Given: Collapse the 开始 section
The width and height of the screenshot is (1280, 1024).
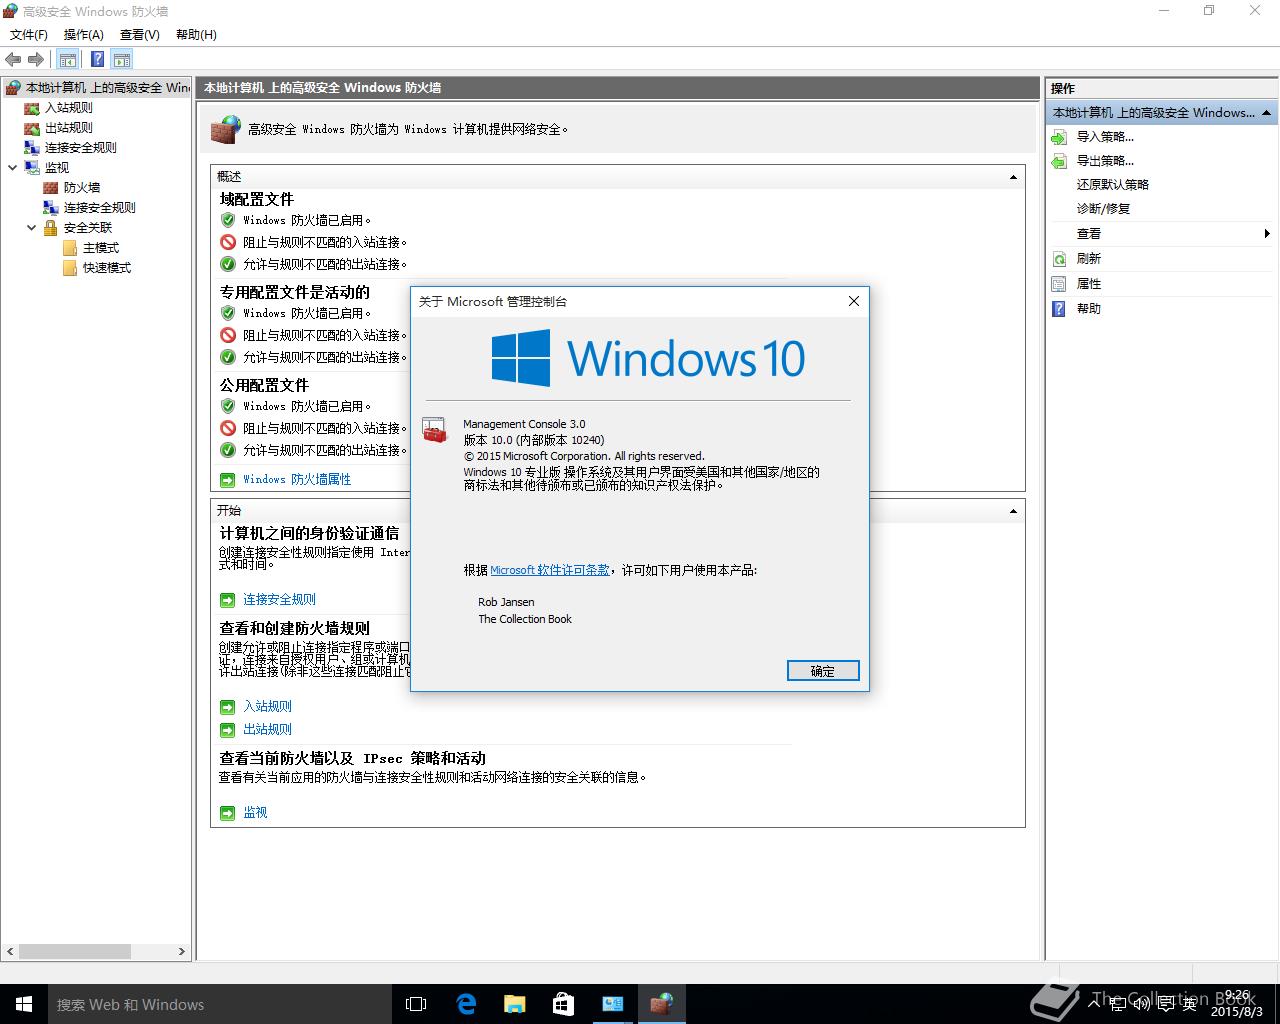Looking at the screenshot, I should [1013, 511].
